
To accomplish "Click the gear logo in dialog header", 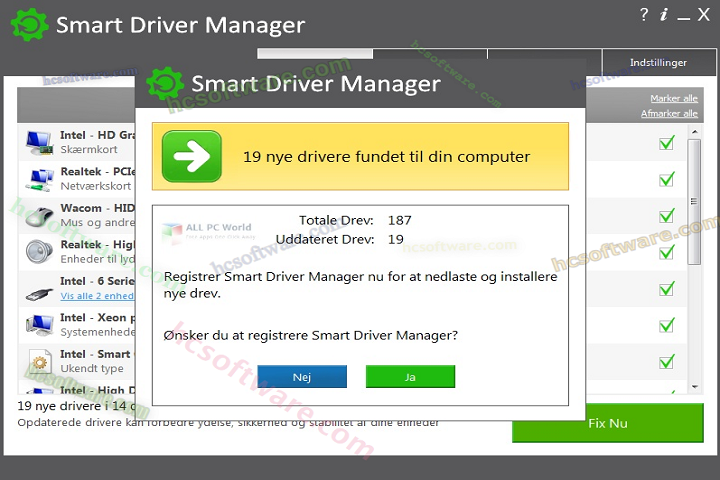I will (165, 84).
